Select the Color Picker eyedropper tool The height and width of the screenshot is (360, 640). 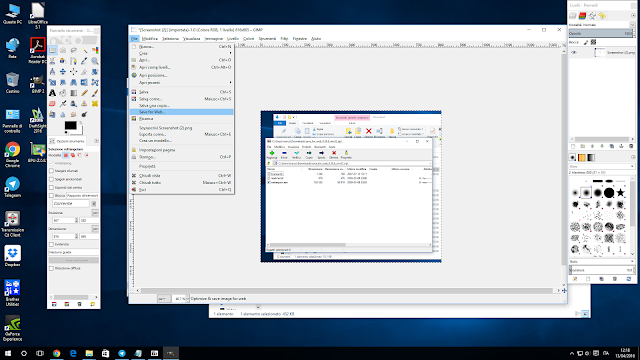pos(84,61)
